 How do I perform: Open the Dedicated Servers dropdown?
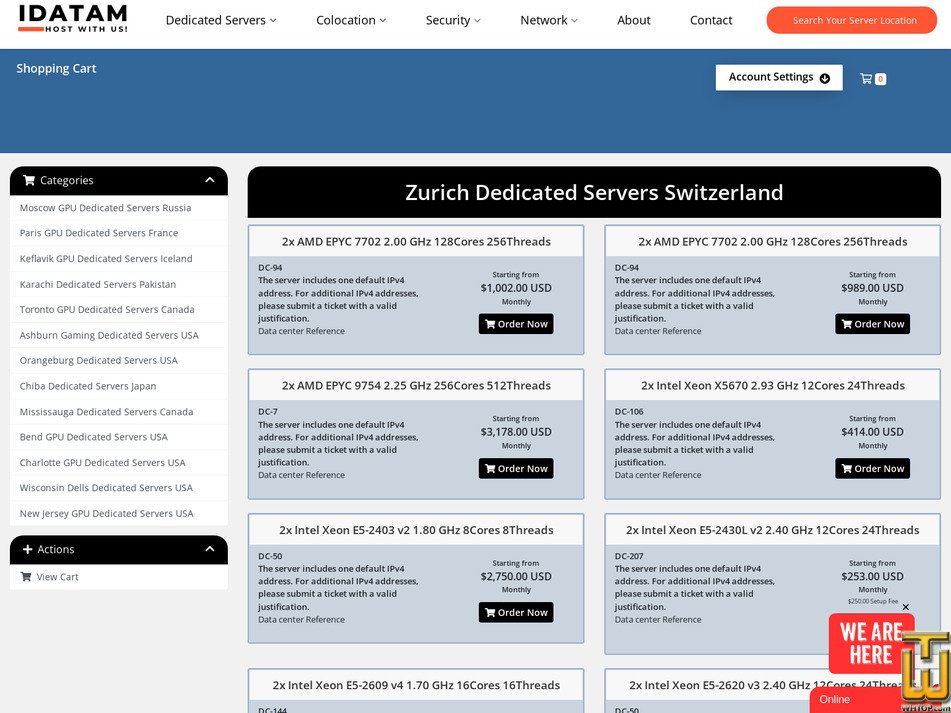coord(220,19)
